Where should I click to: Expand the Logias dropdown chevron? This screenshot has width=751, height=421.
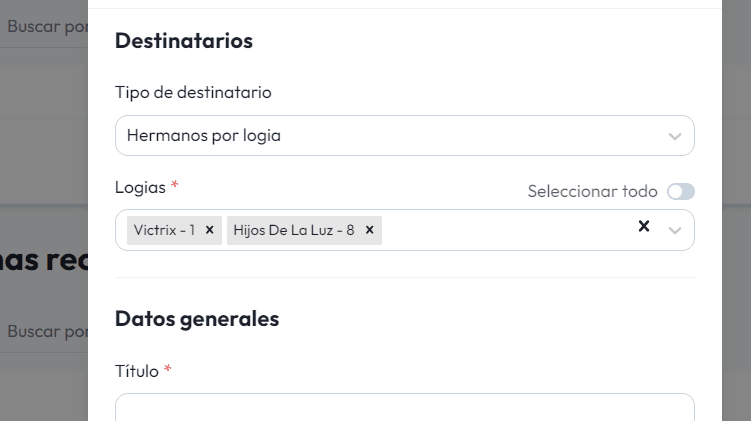tap(675, 230)
